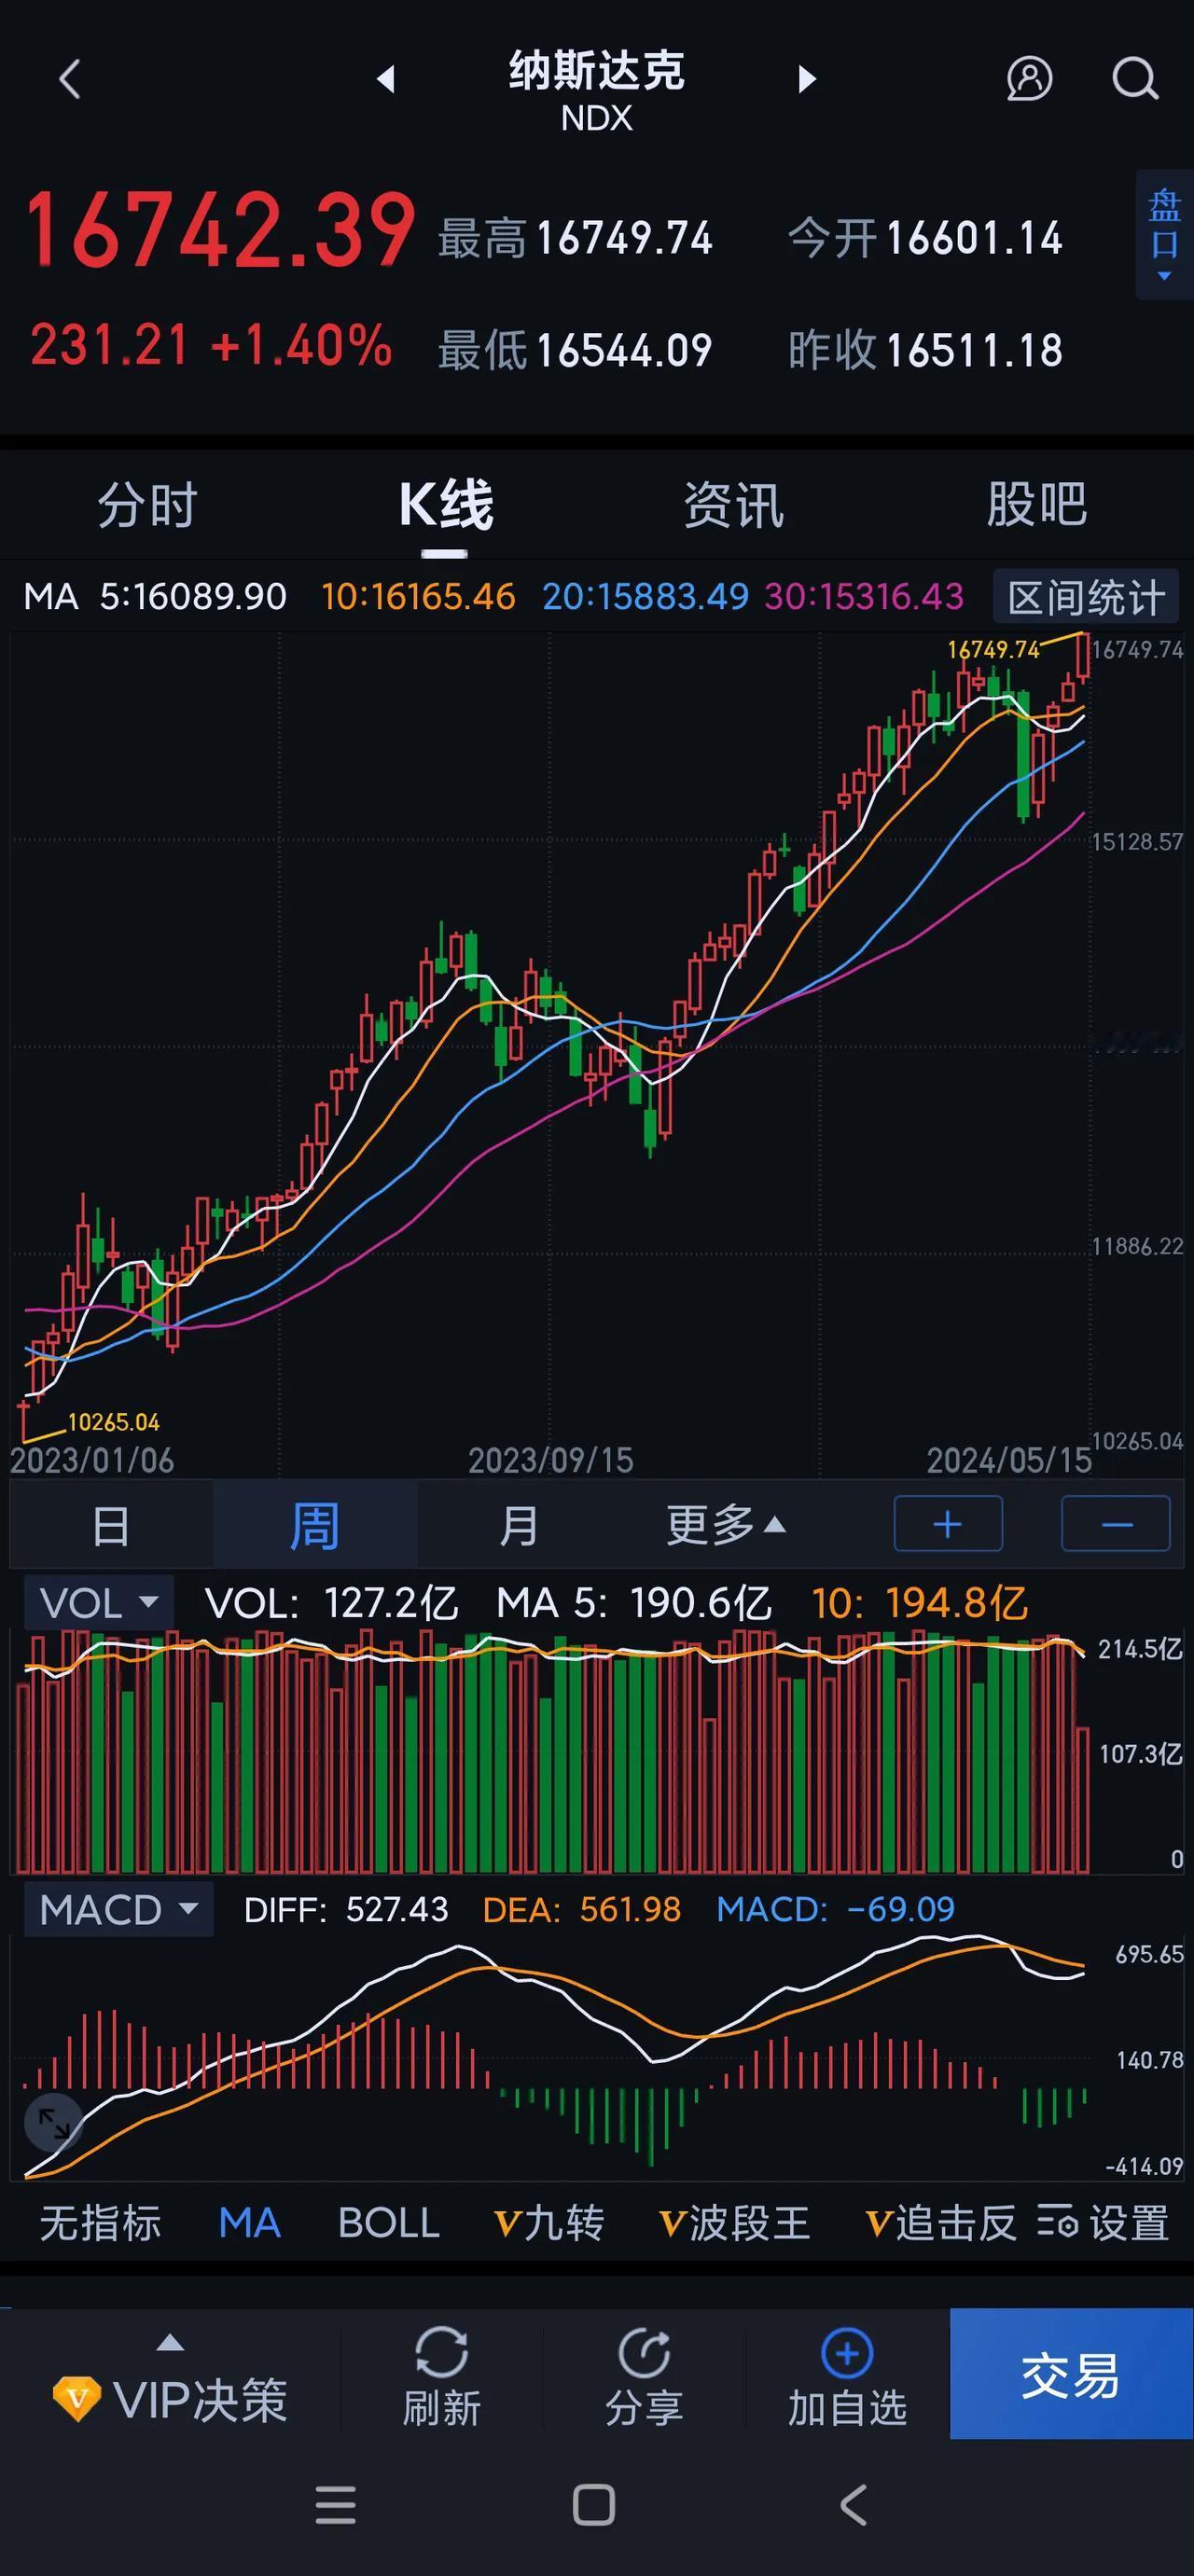This screenshot has width=1194, height=2576.
Task: Open Android recent apps menu button
Action: pos(335,2505)
